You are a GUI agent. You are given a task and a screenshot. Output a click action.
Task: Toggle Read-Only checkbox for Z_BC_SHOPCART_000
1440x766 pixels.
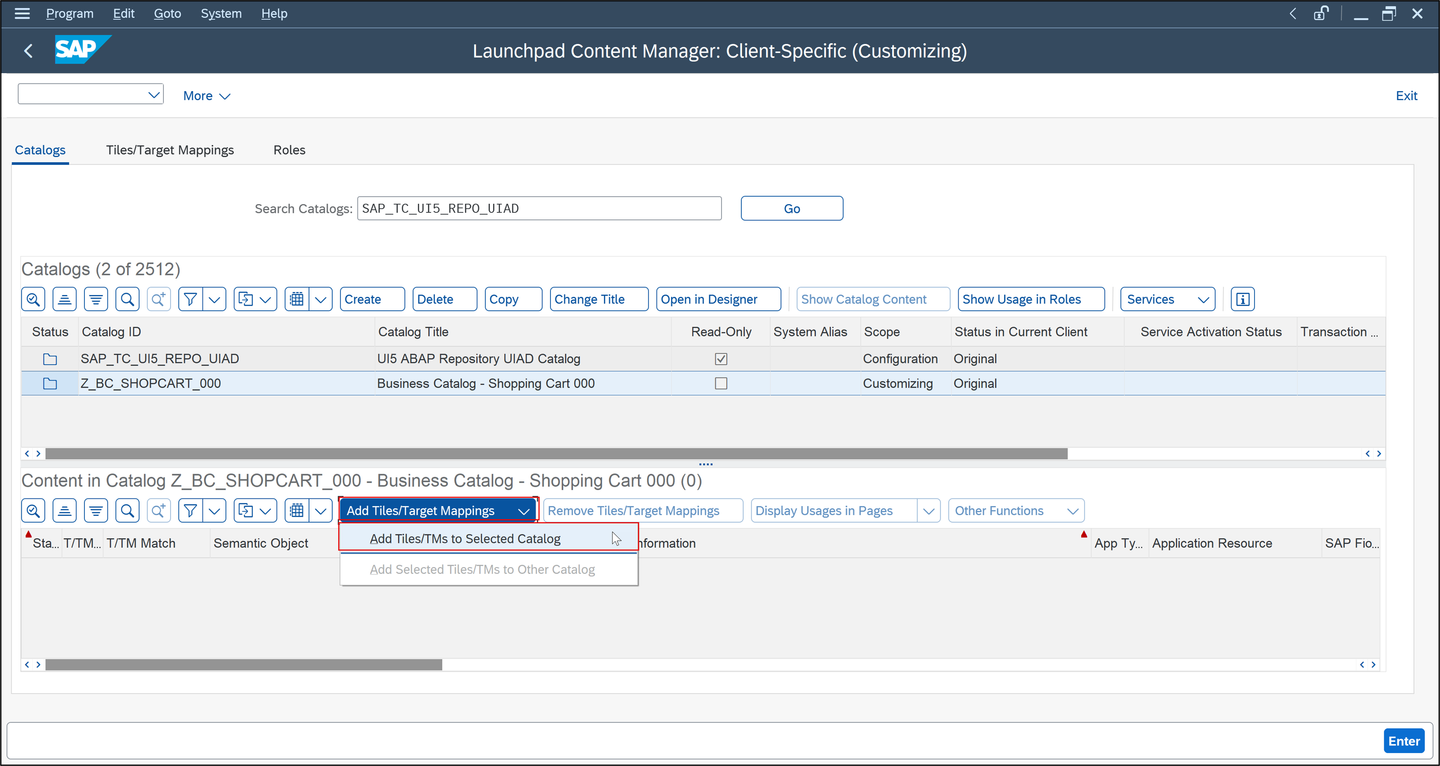point(721,384)
